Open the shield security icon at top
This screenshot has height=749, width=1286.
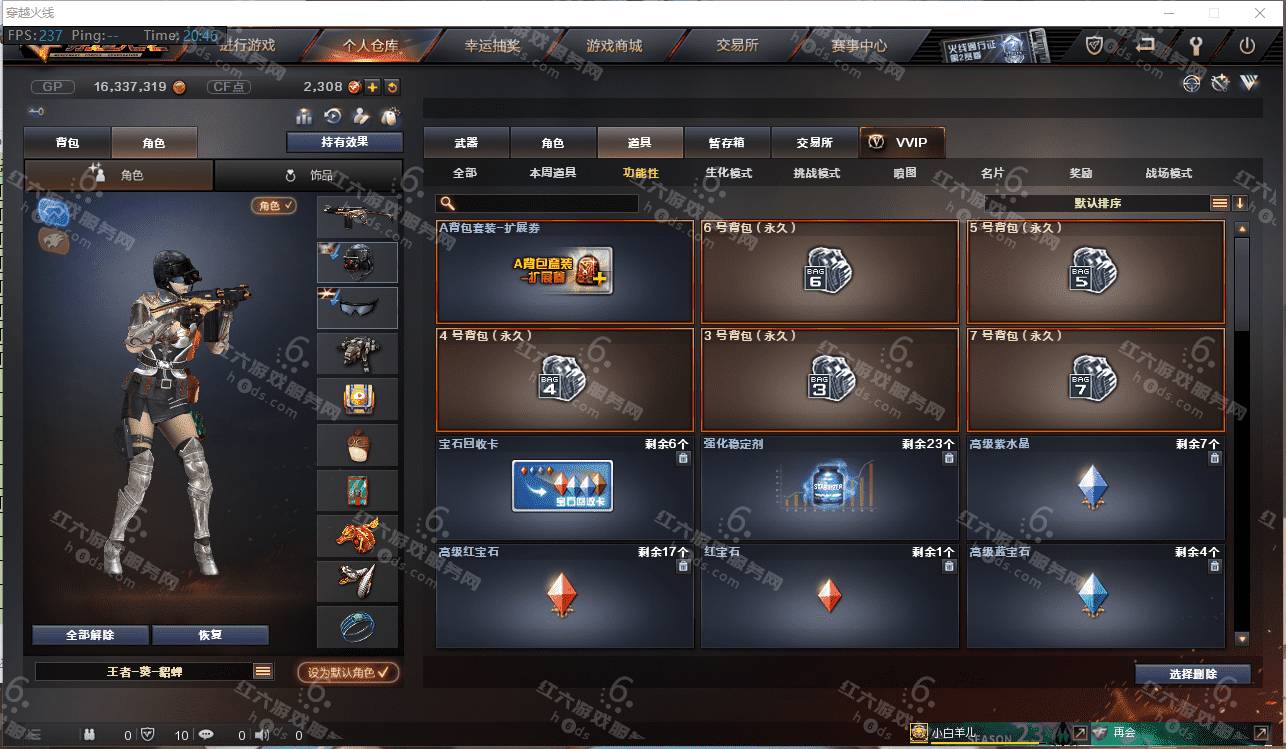click(1095, 45)
